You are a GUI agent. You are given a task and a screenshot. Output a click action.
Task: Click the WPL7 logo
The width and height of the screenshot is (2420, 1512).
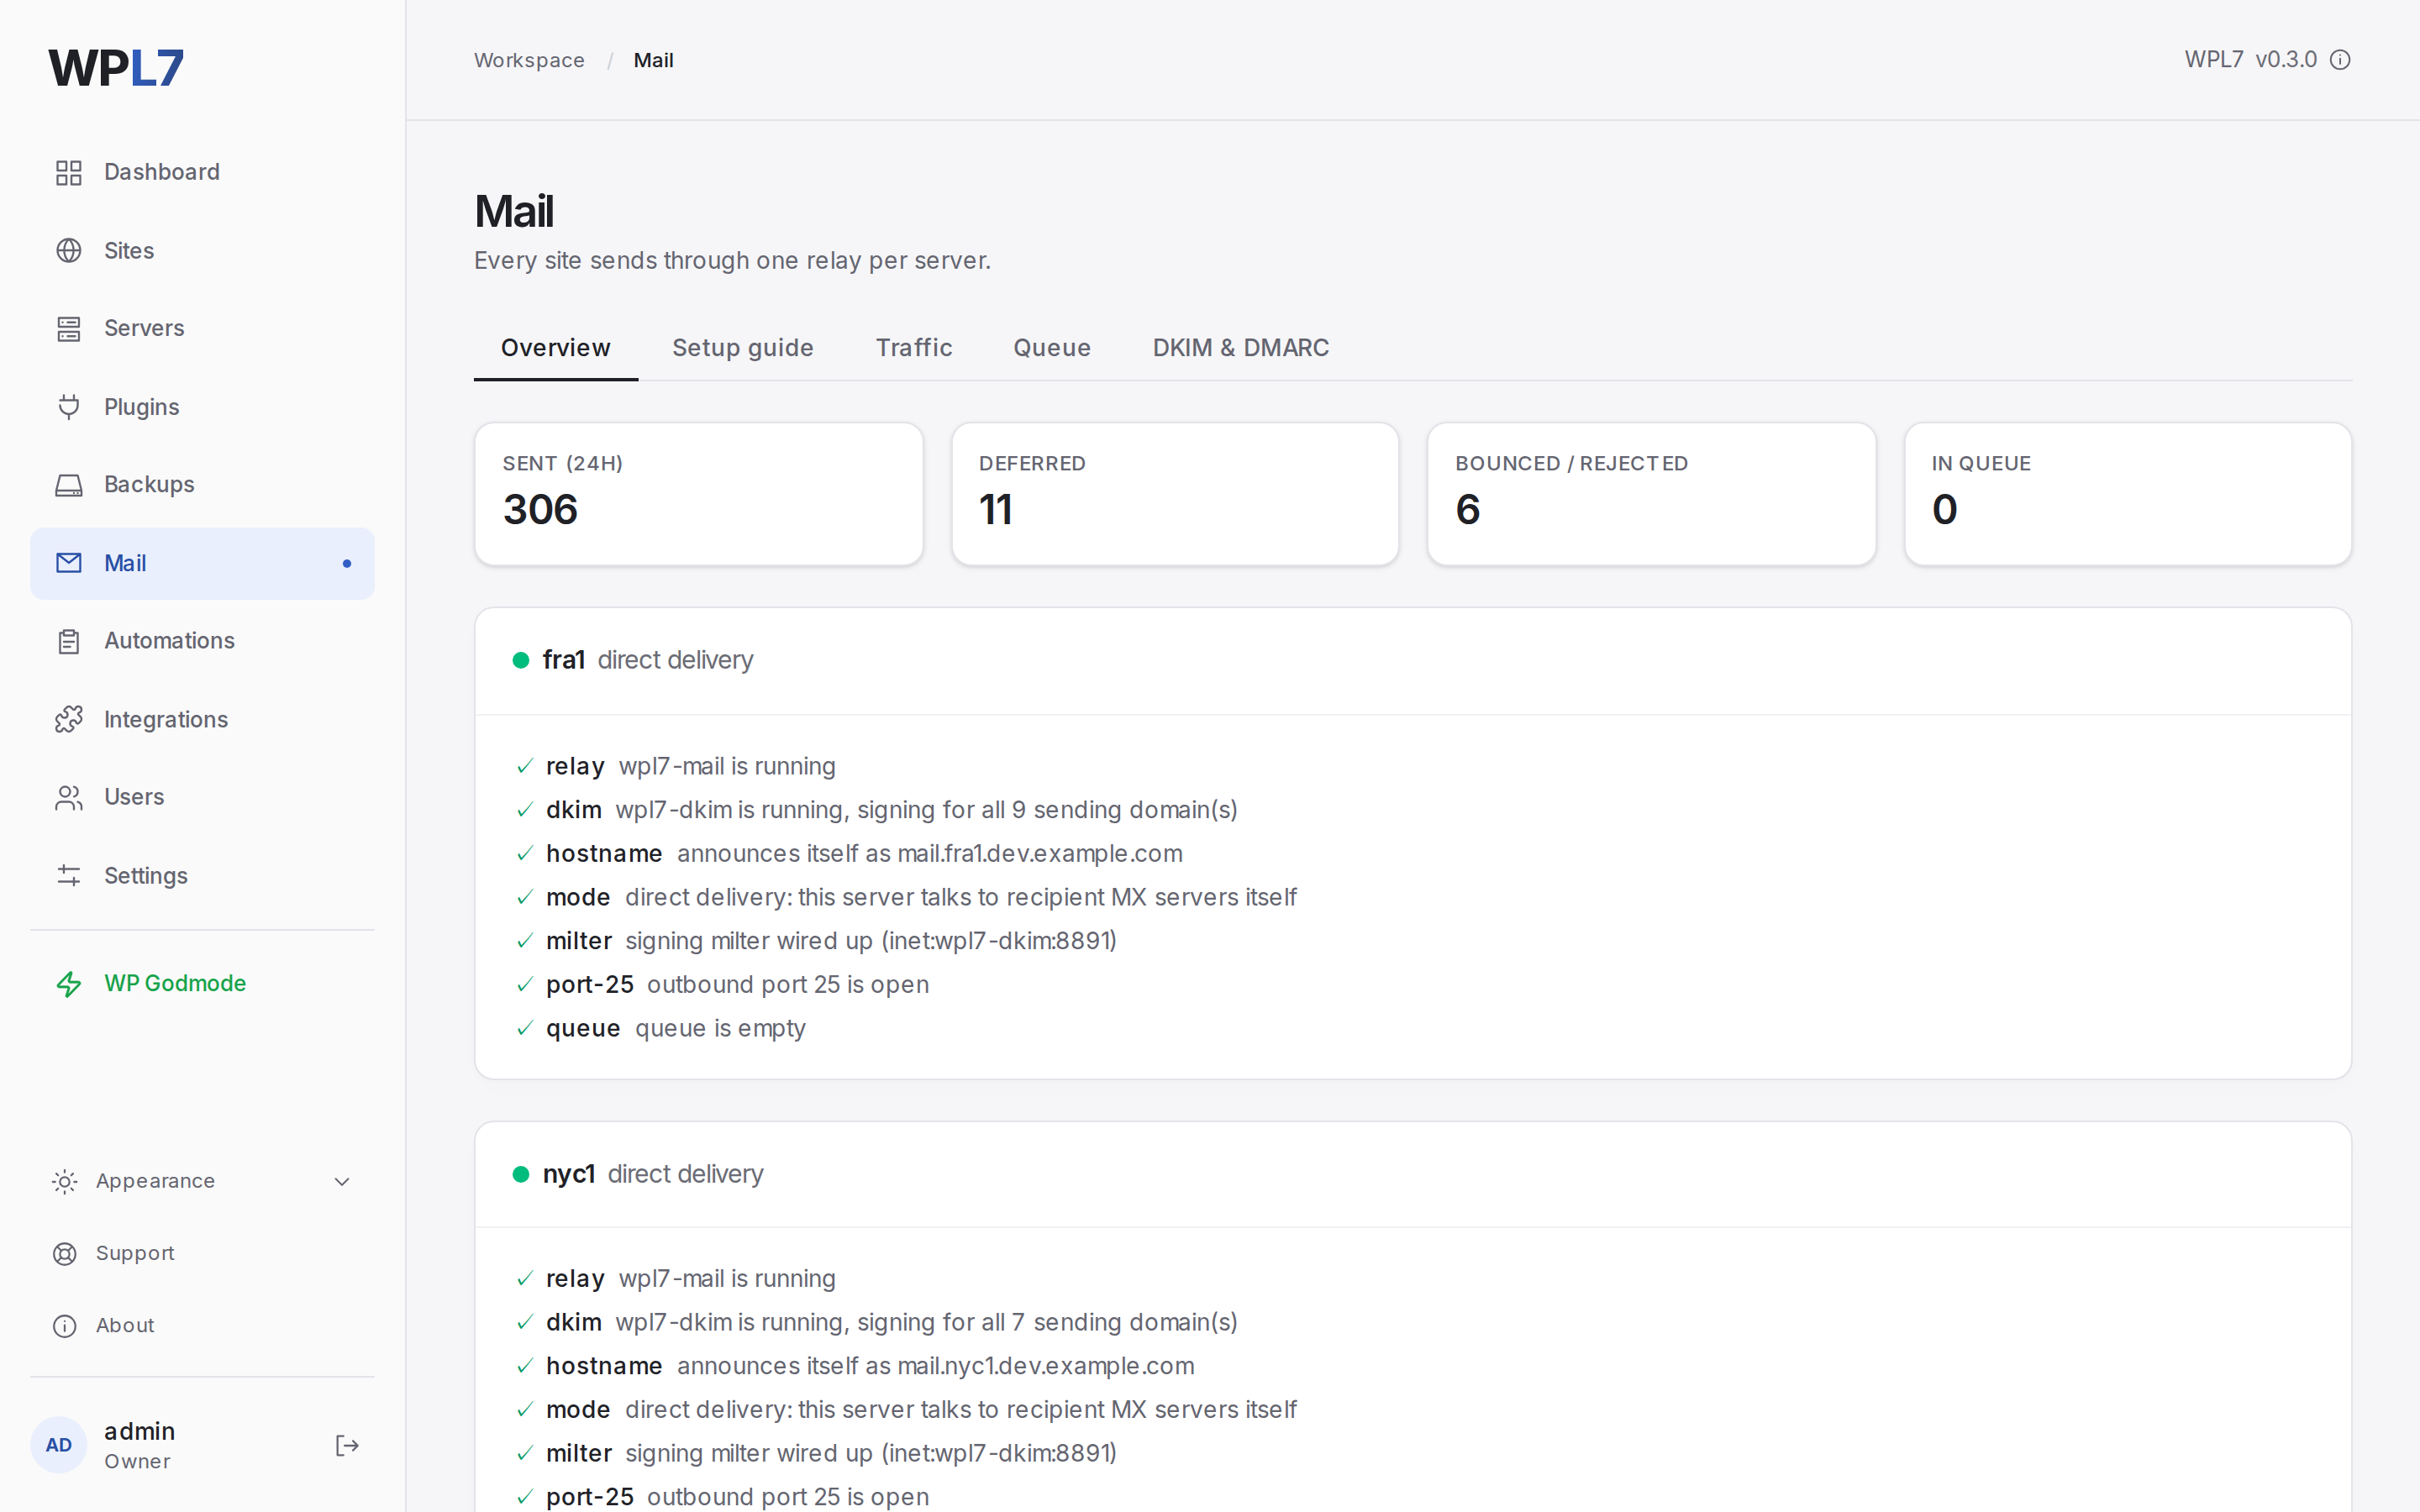(116, 68)
